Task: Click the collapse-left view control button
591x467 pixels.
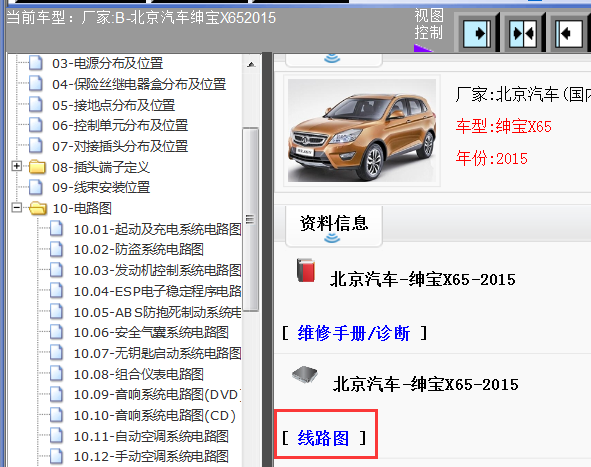Action: 569,34
